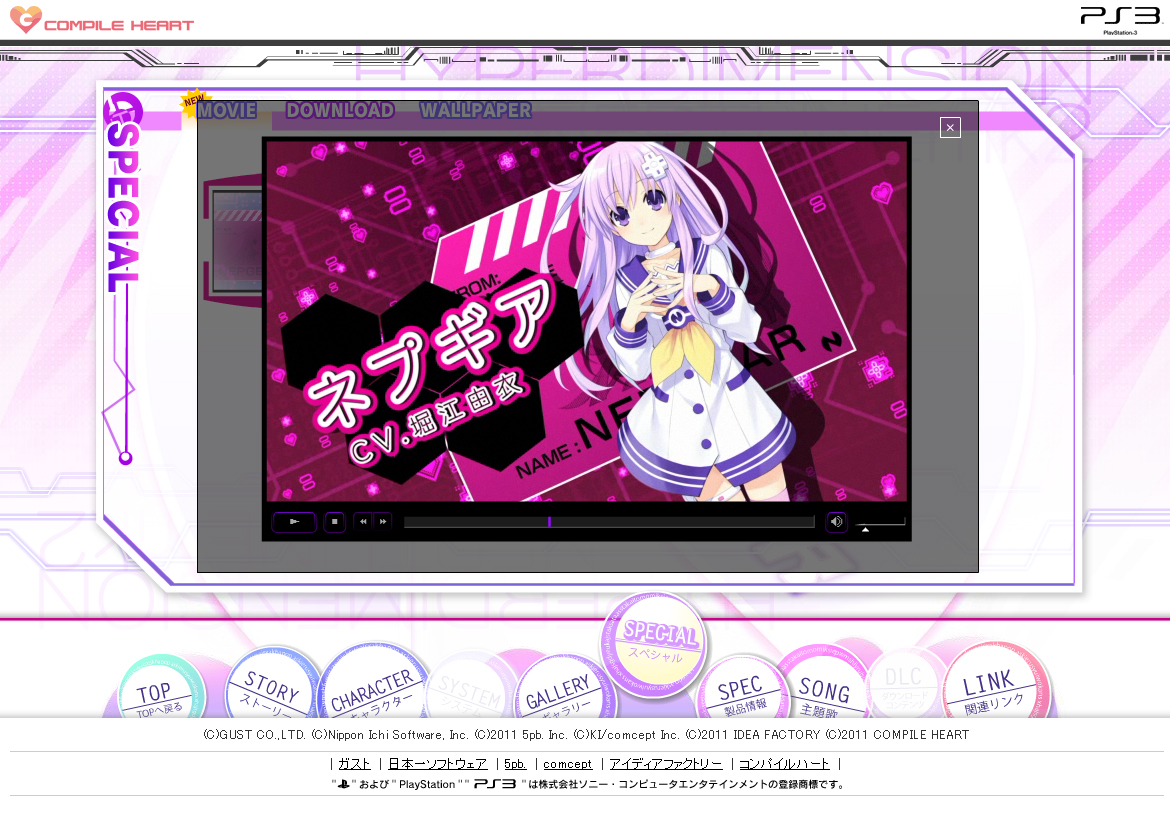
Task: Open the STORY navigation bubble
Action: [x=273, y=683]
